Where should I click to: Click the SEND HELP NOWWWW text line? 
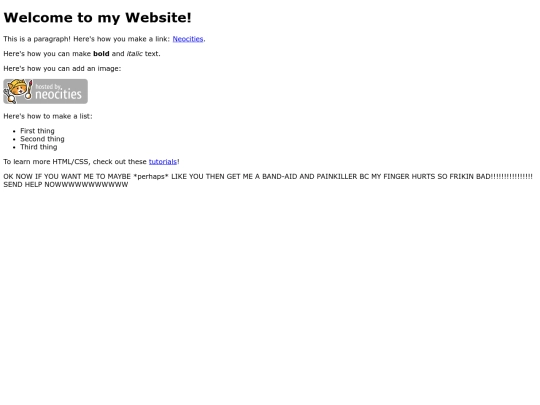click(66, 185)
